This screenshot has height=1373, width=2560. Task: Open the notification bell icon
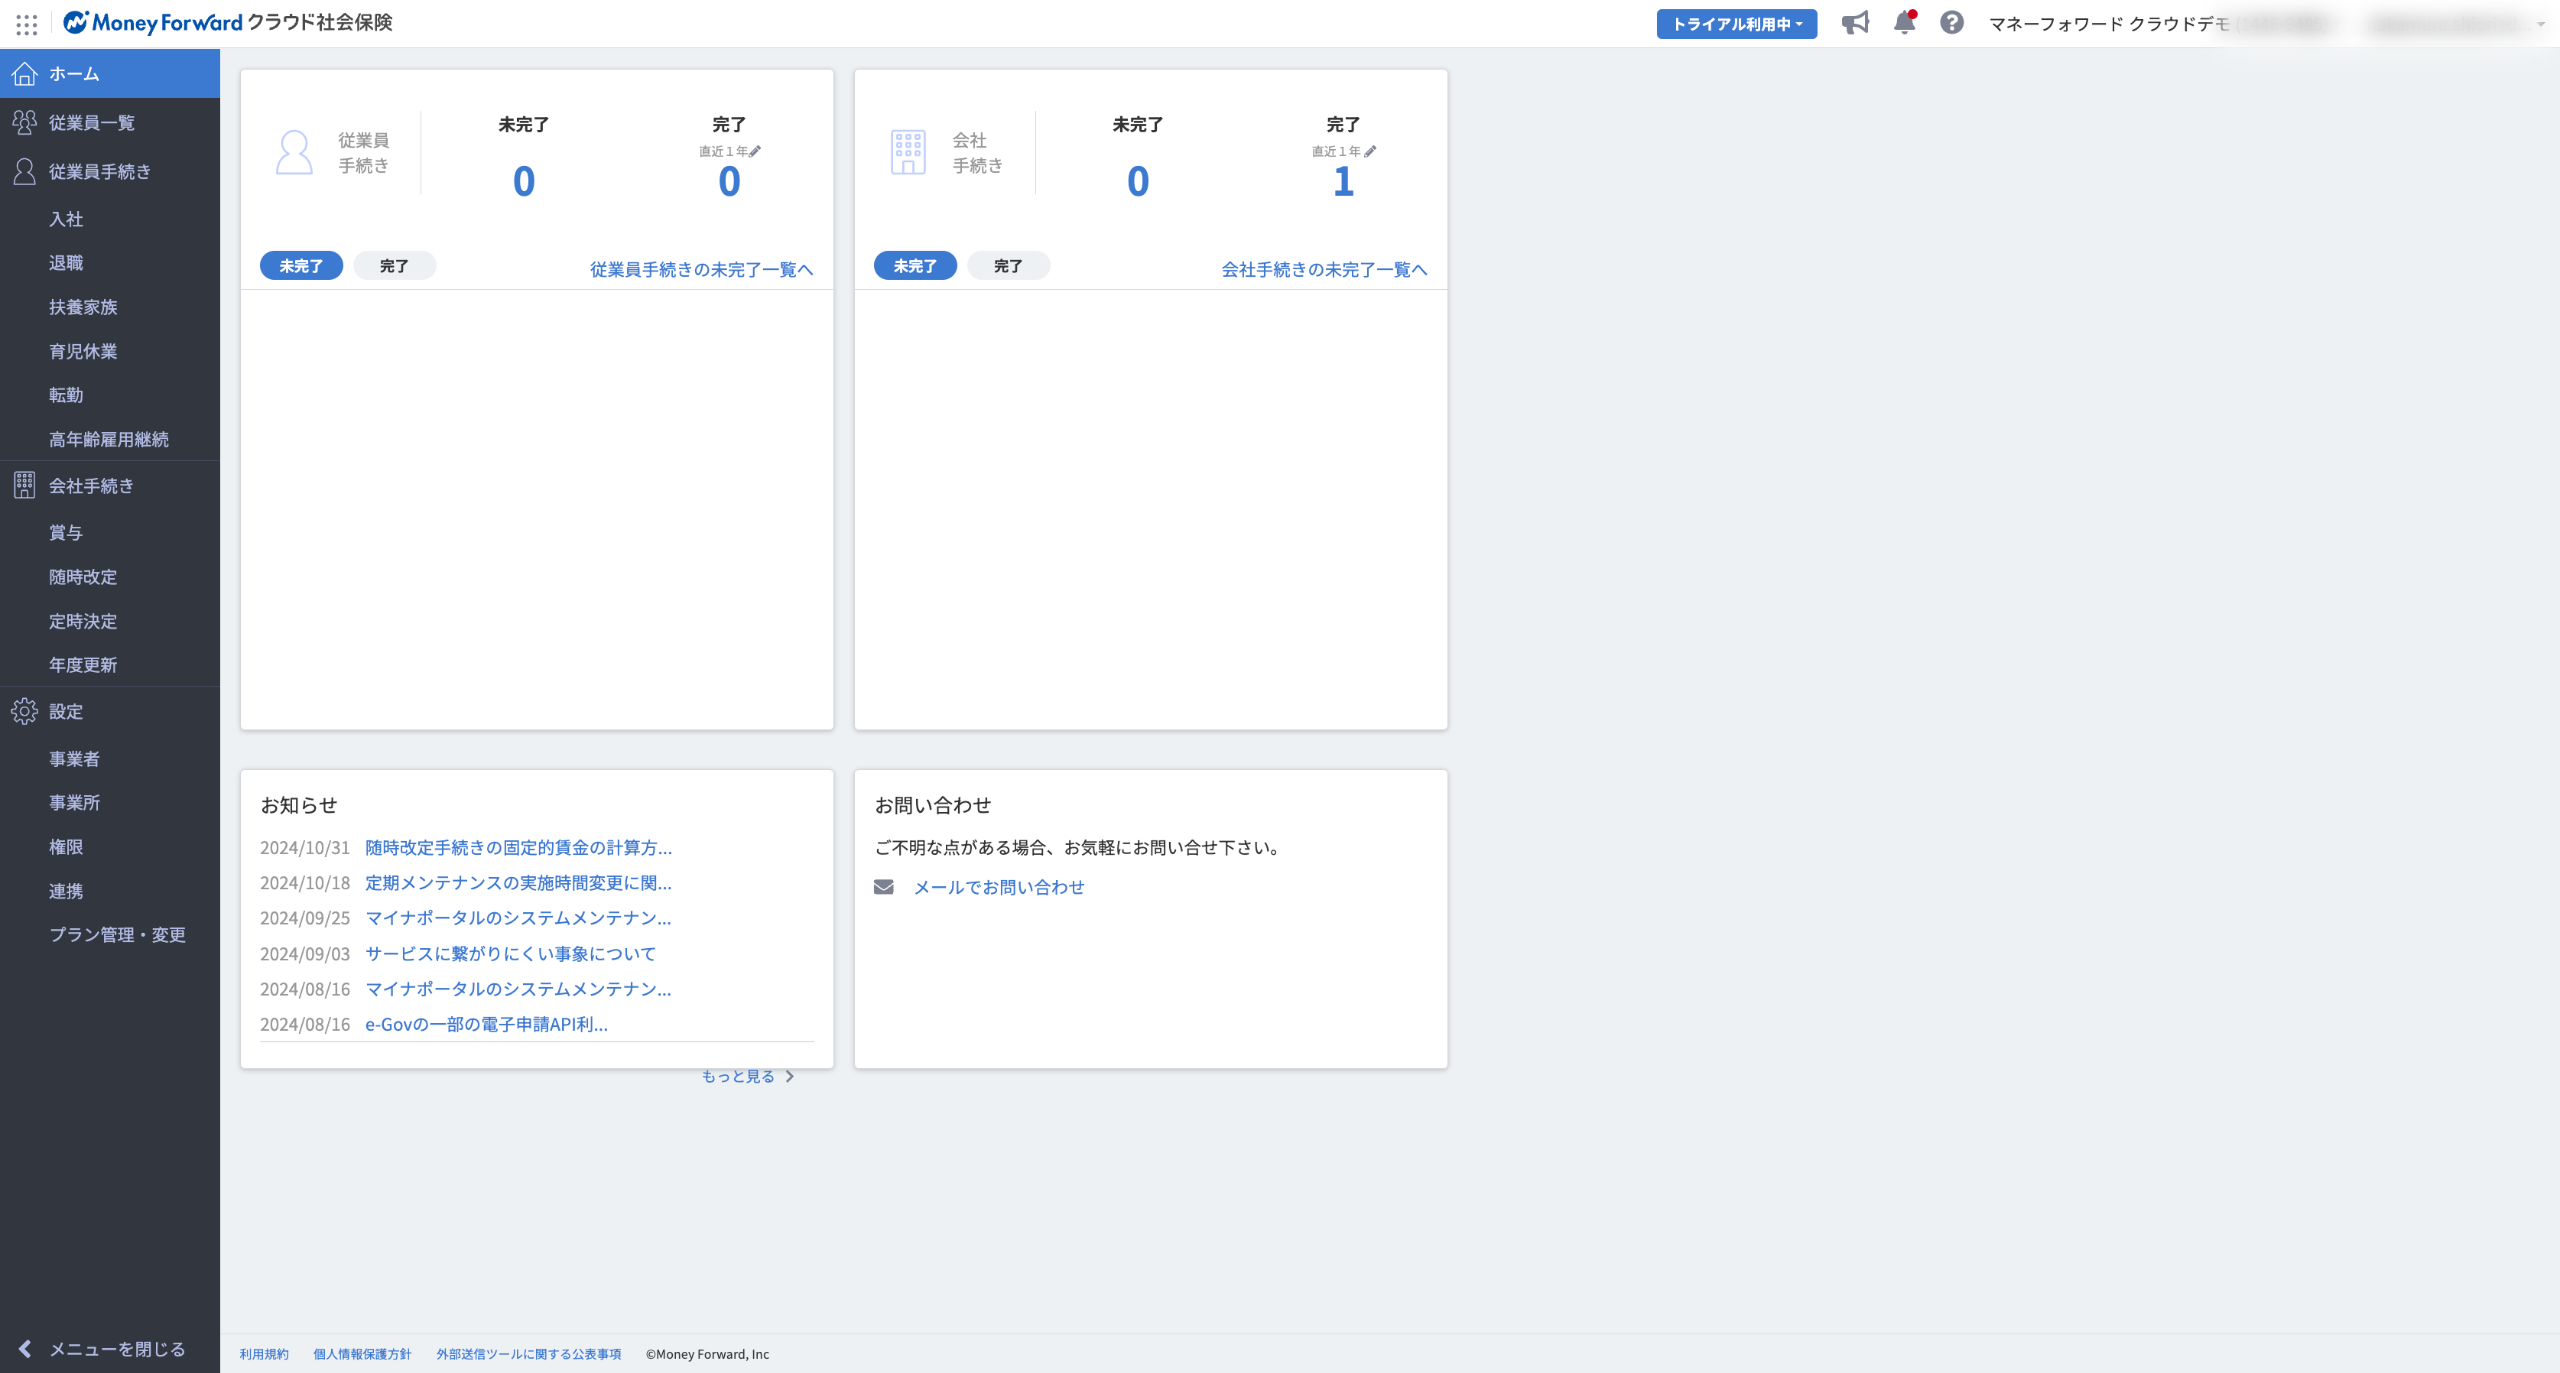pyautogui.click(x=1904, y=23)
